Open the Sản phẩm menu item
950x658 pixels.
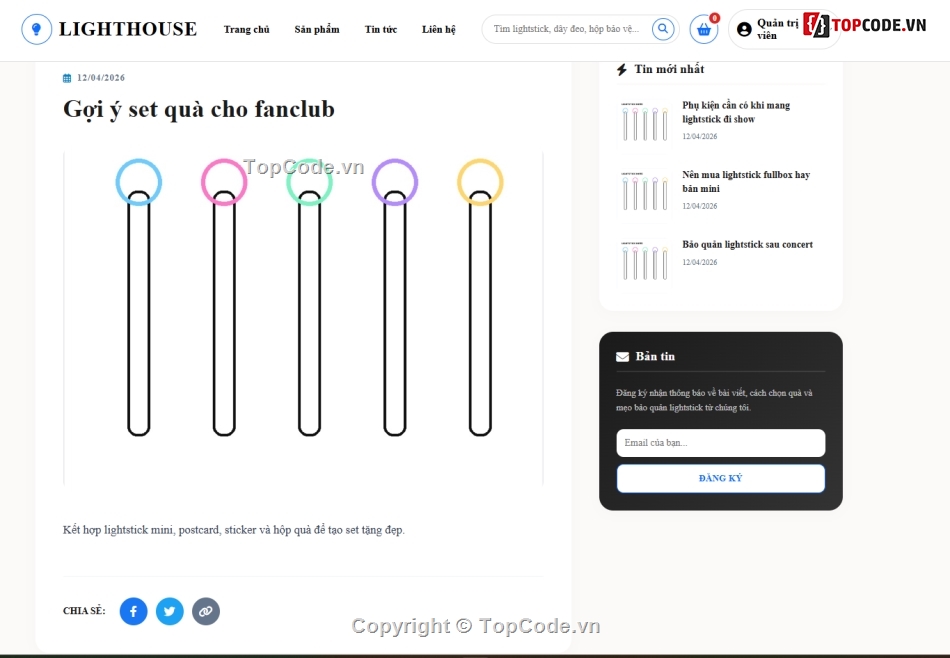click(x=317, y=29)
